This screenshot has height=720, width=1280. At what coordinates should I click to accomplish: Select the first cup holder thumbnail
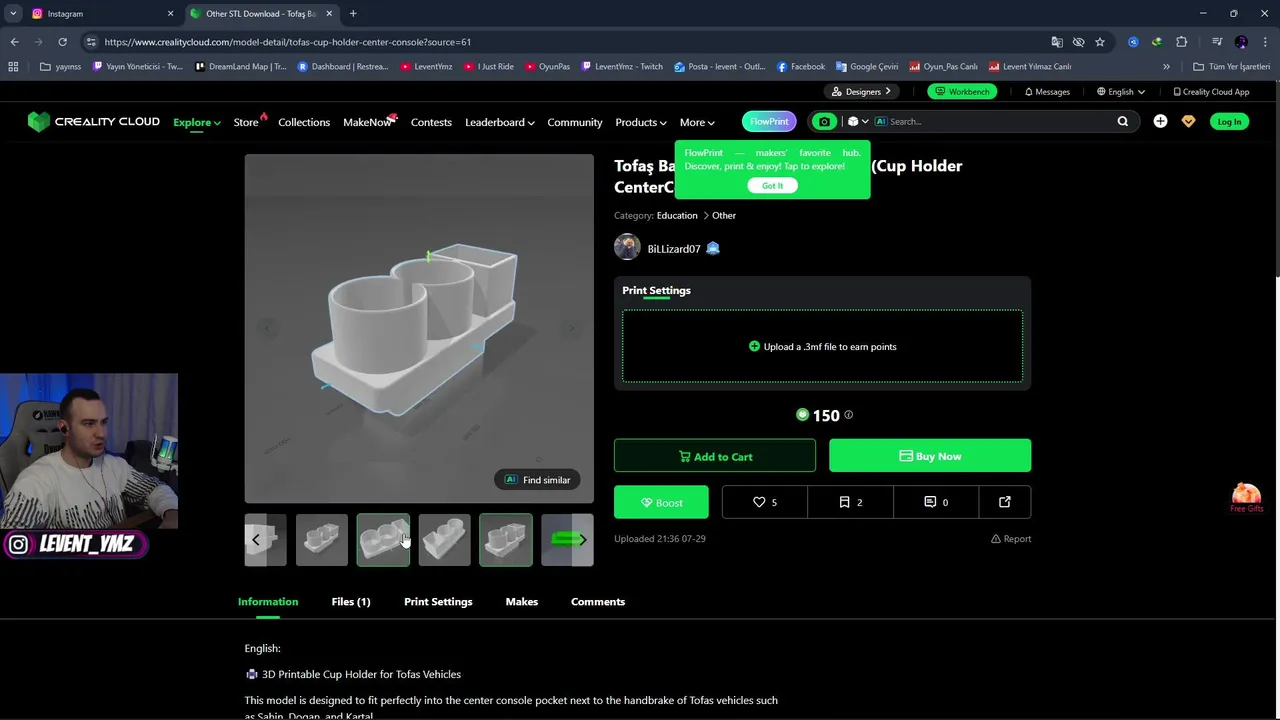(322, 540)
